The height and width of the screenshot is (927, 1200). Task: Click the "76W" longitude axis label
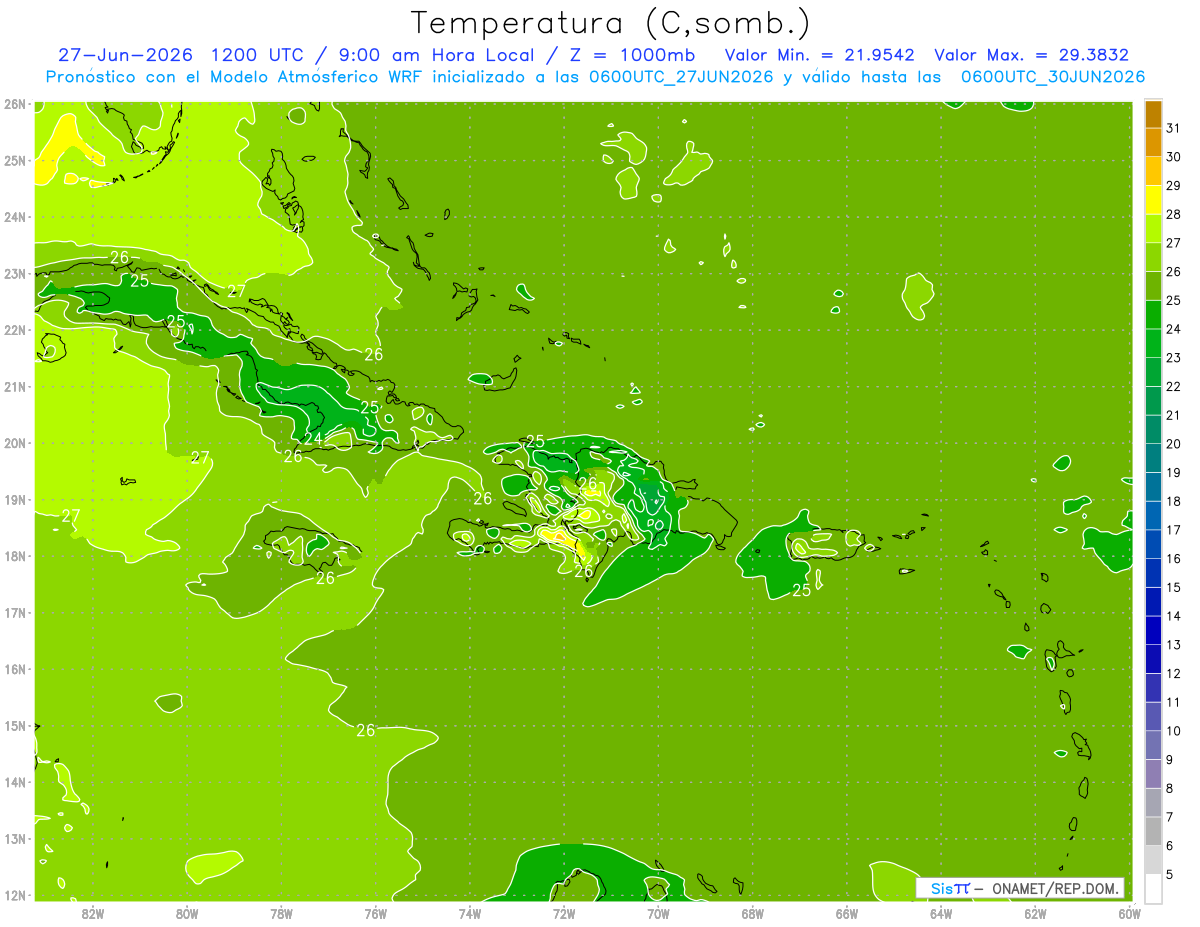pyautogui.click(x=375, y=913)
